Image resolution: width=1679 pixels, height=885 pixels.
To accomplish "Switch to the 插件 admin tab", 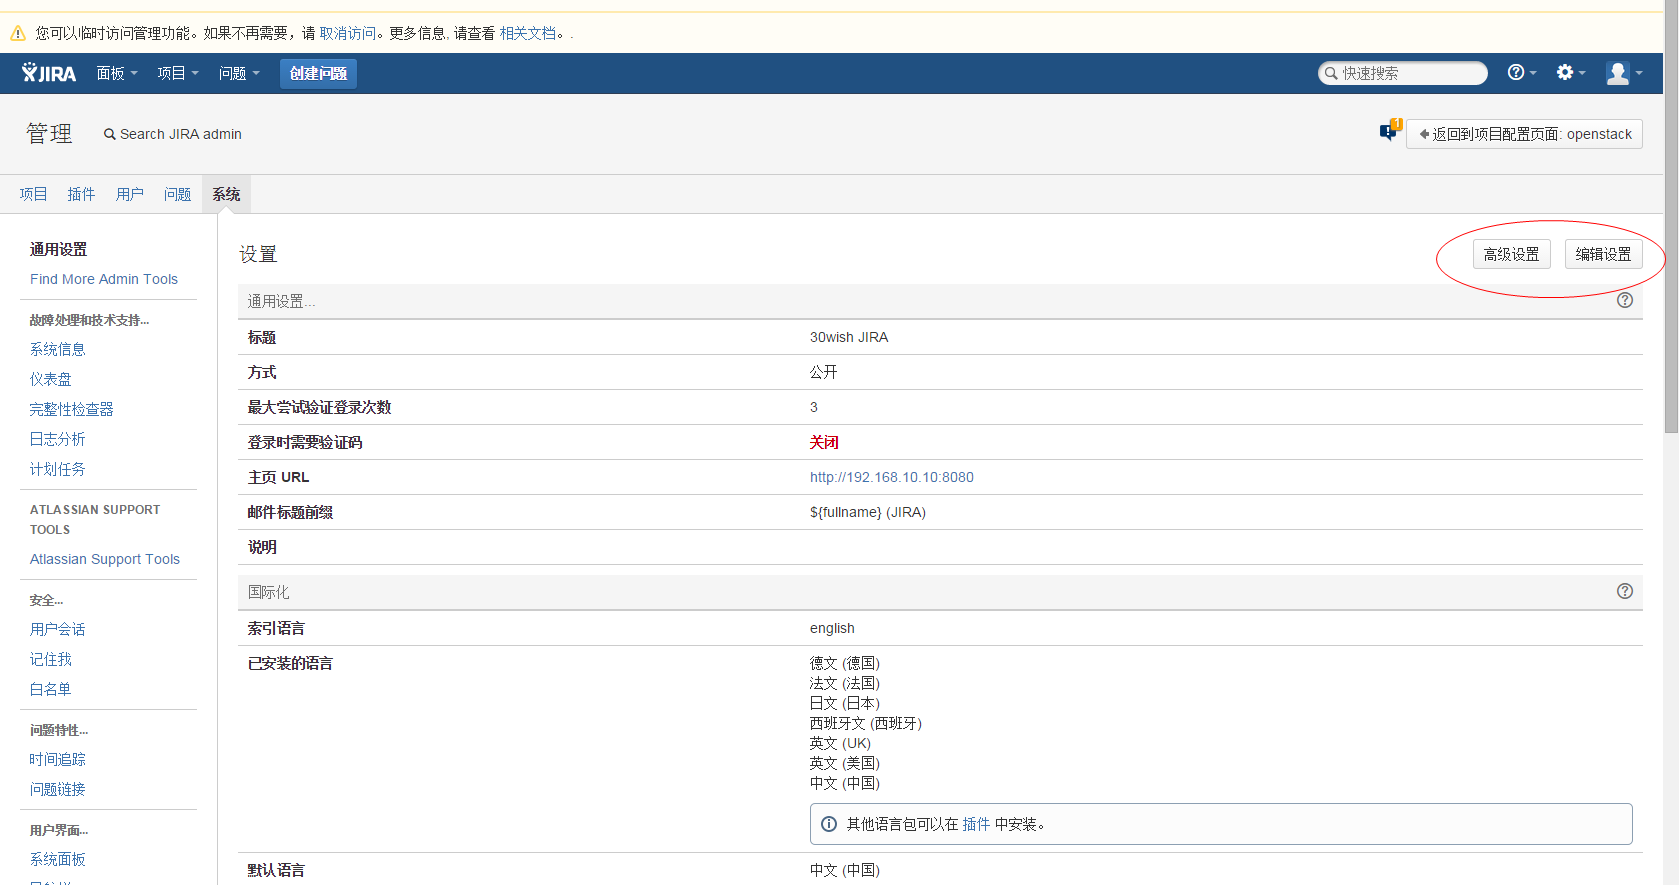I will pyautogui.click(x=81, y=194).
